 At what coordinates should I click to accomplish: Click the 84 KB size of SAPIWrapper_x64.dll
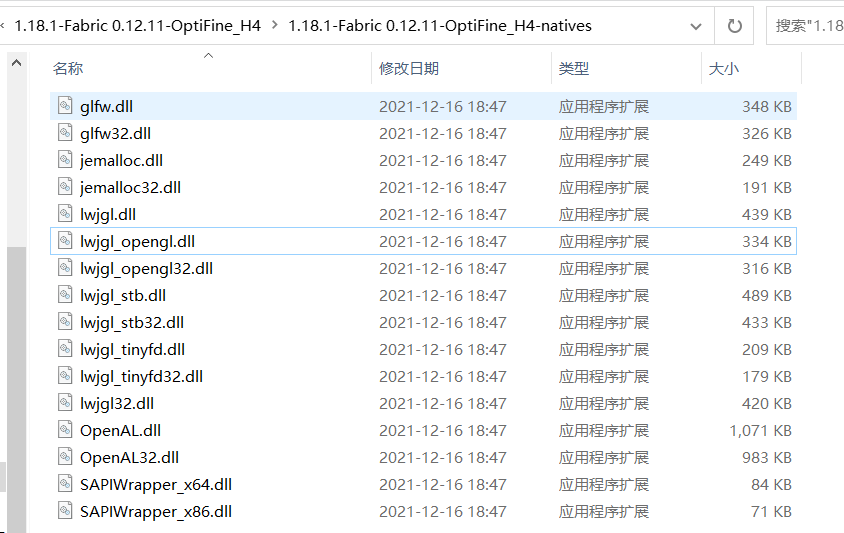(771, 485)
